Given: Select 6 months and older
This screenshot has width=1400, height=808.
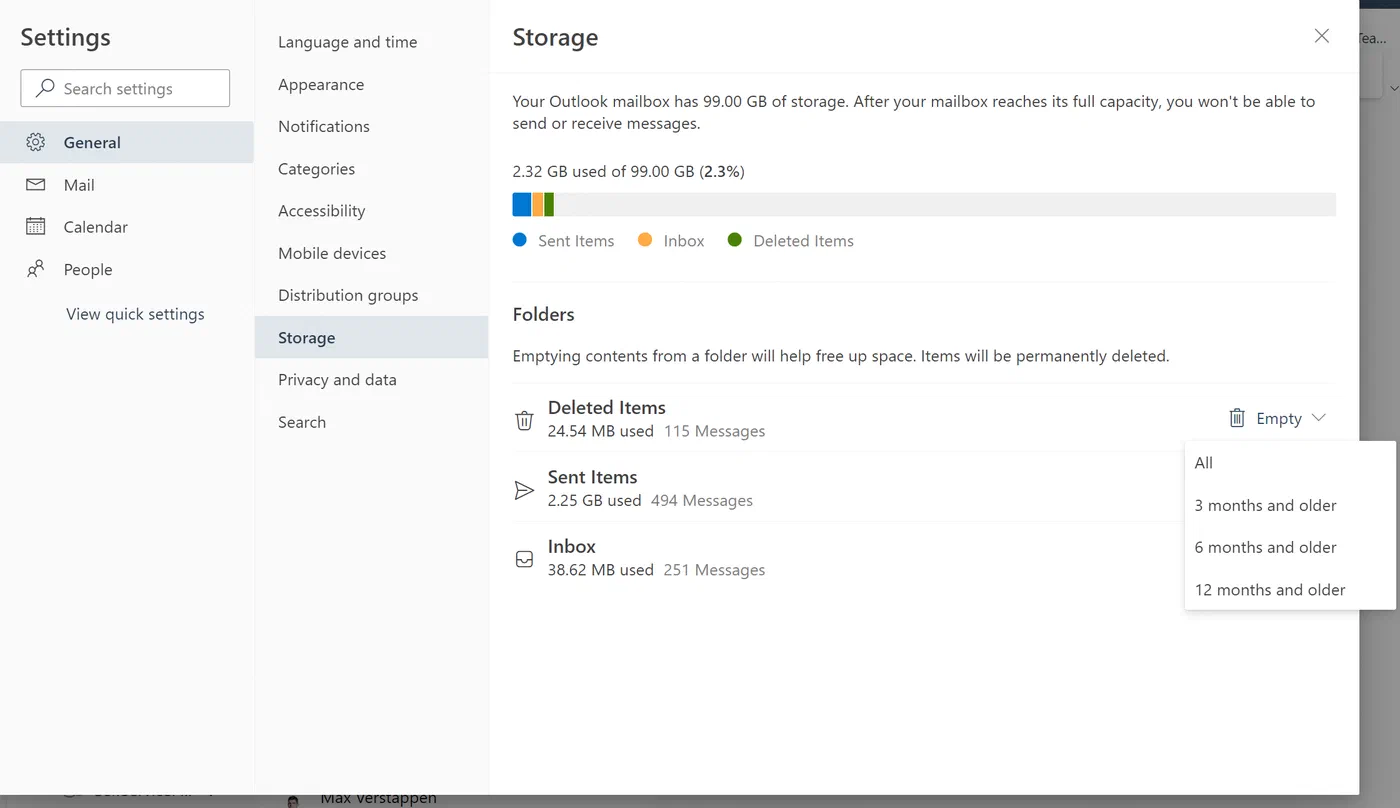Looking at the screenshot, I should coord(1290,547).
